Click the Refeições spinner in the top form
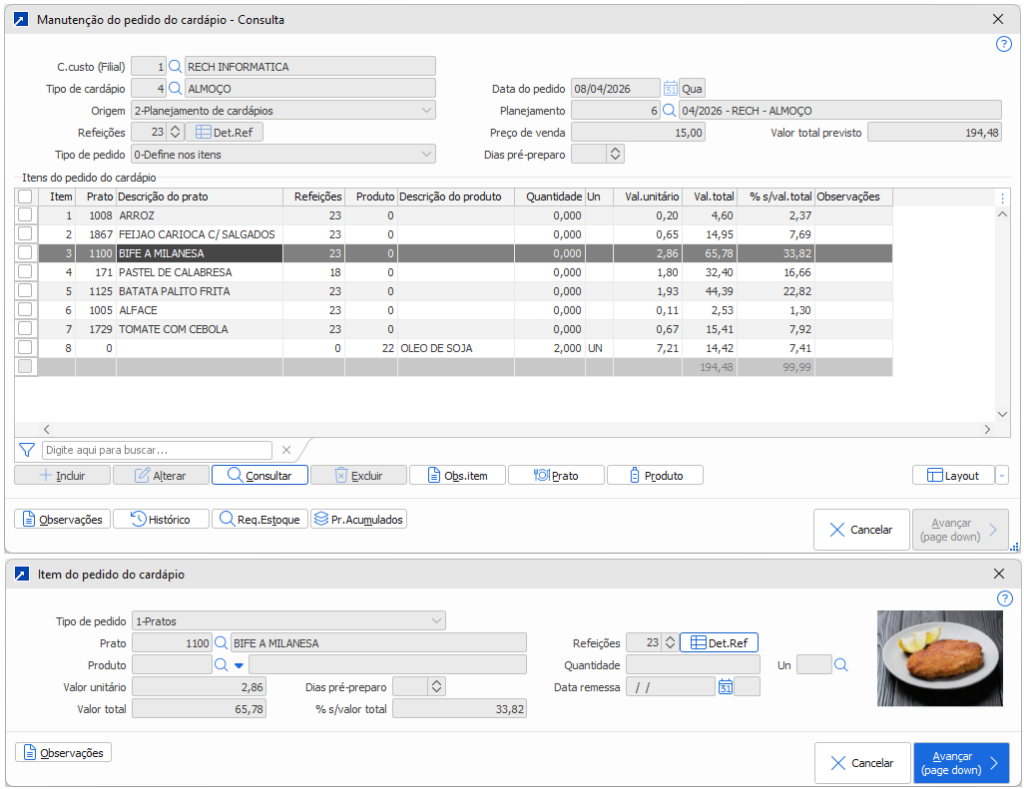This screenshot has height=789, width=1024. tap(175, 132)
